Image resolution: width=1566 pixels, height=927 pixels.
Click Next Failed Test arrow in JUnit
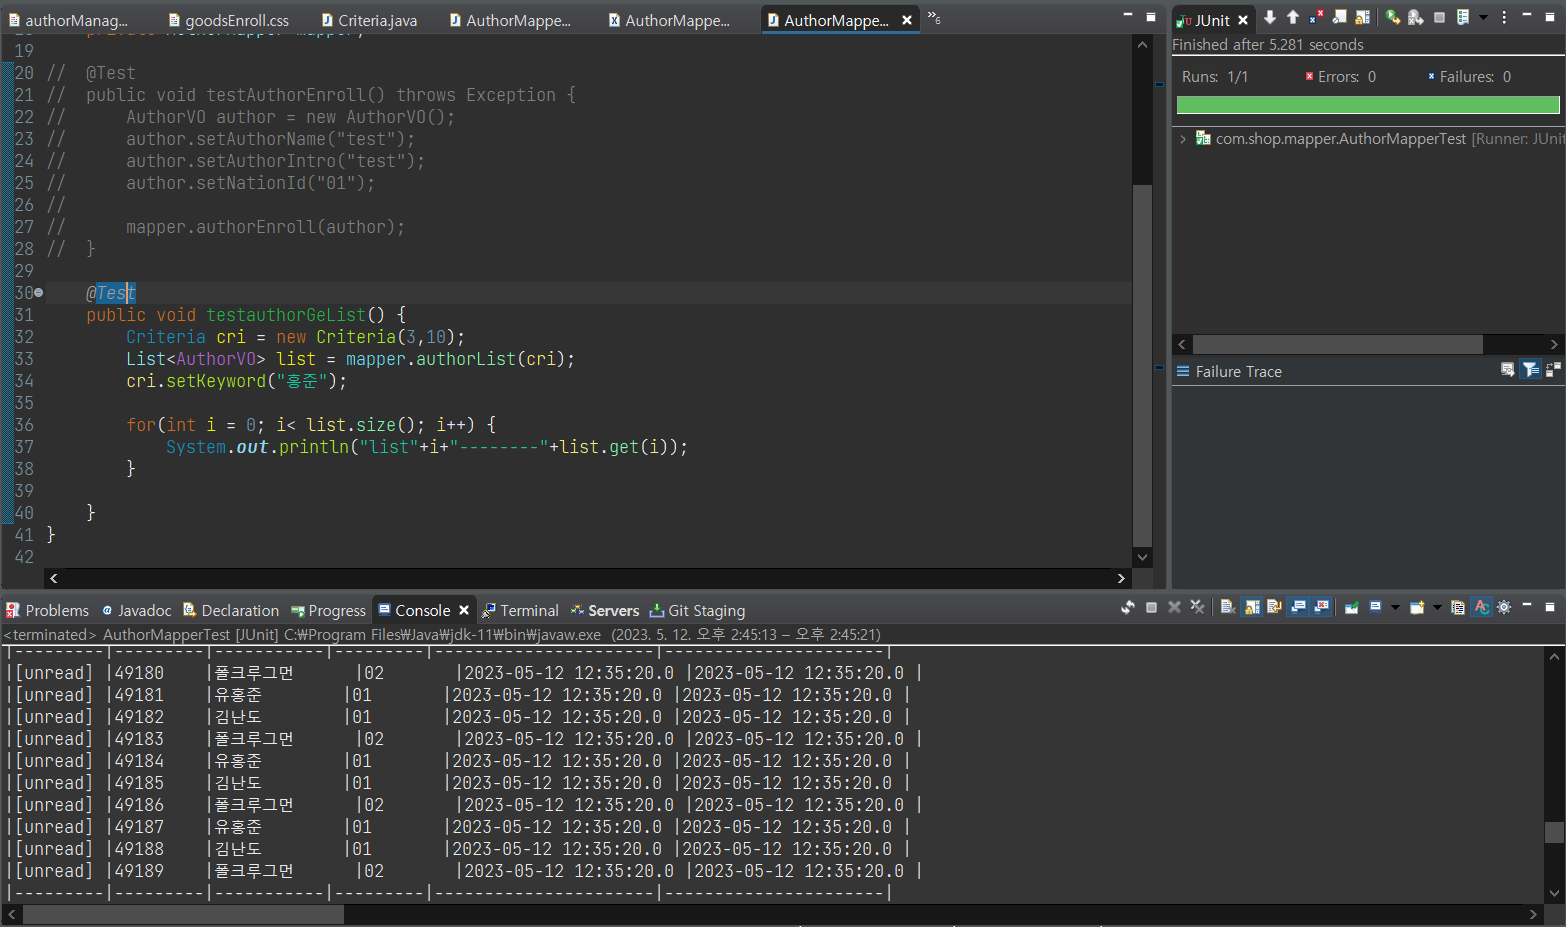click(1270, 17)
